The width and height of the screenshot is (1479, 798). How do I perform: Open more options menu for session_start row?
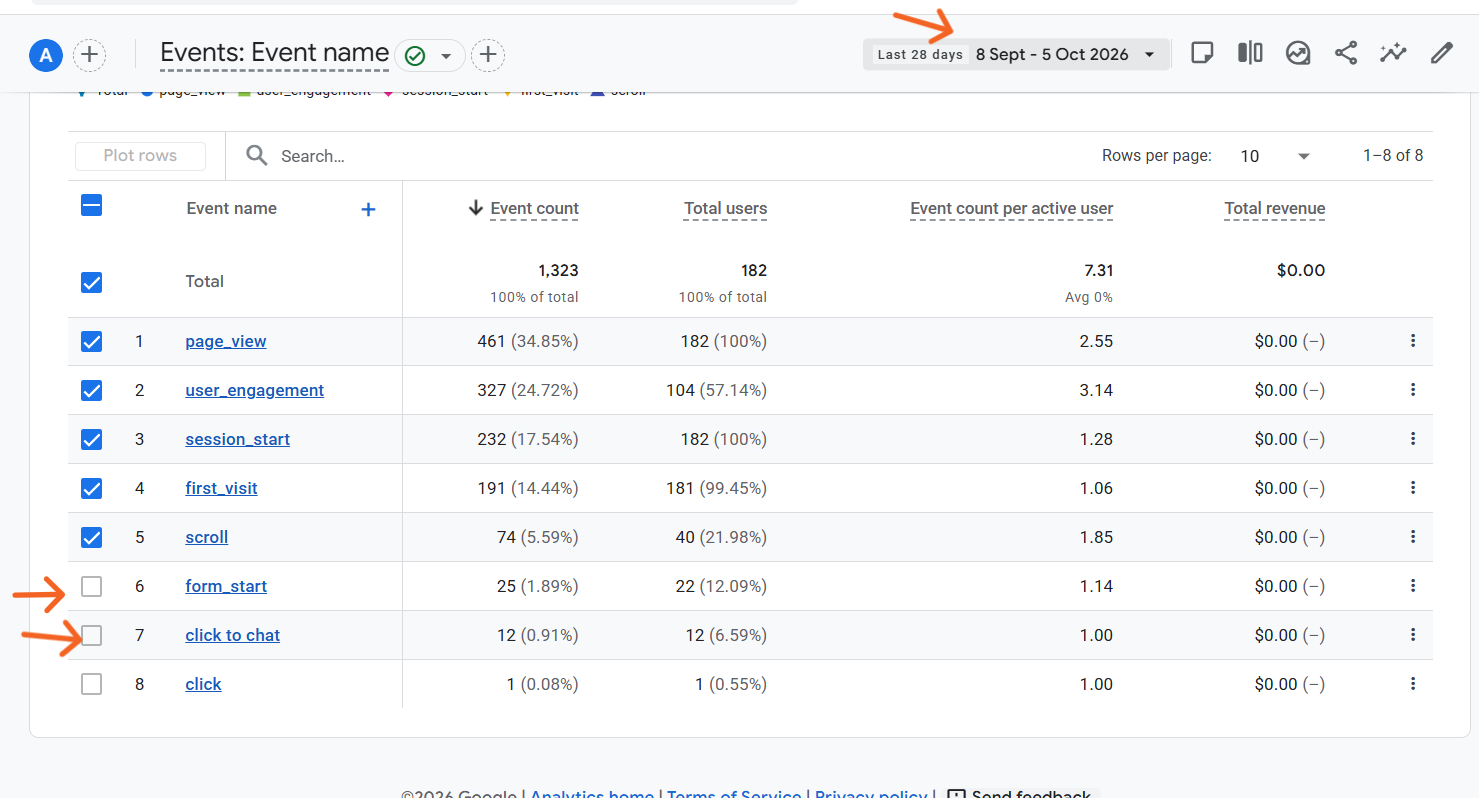(1413, 439)
